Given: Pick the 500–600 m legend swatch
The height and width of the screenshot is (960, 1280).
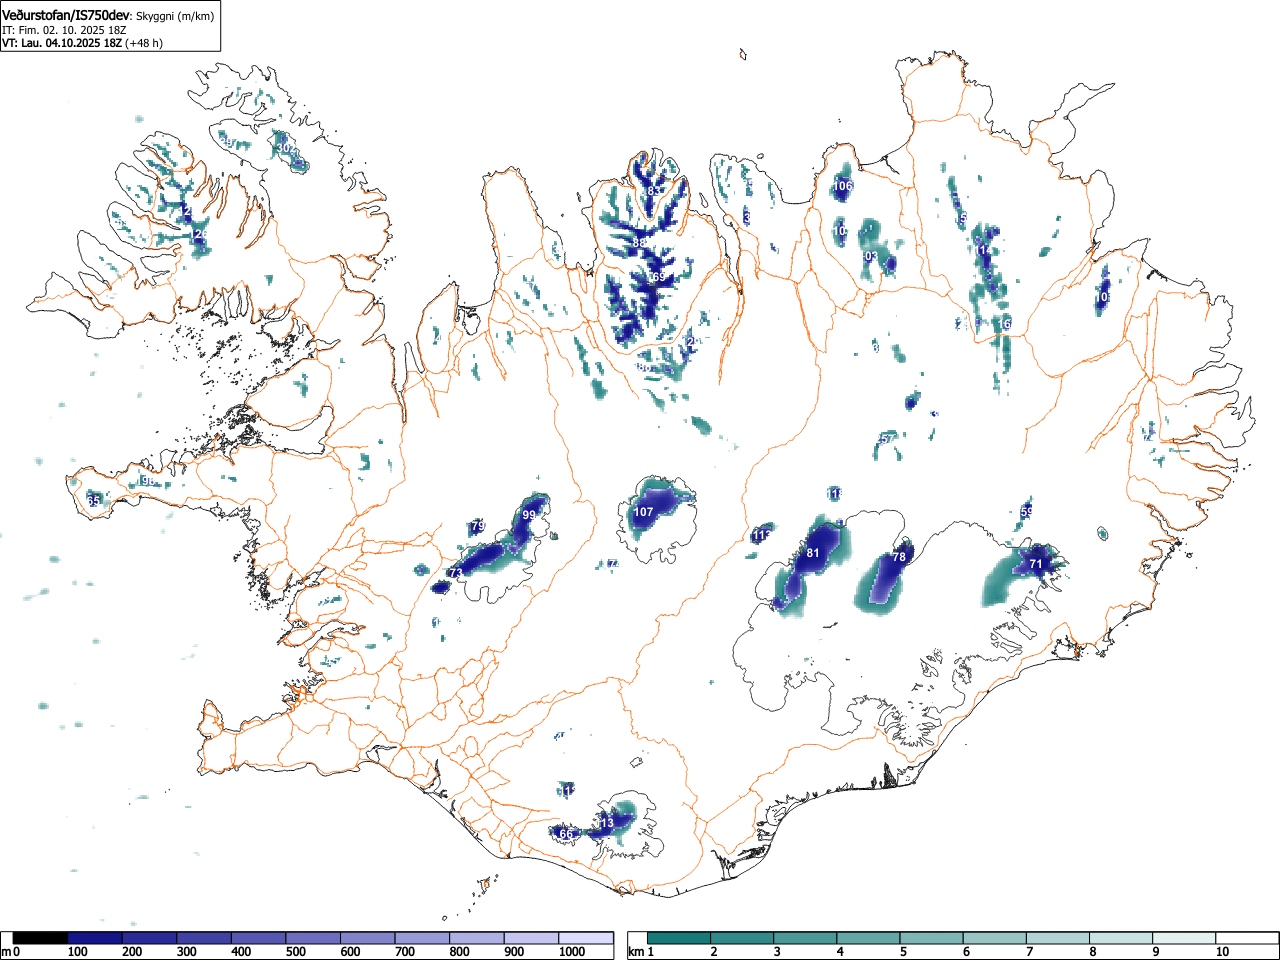Looking at the screenshot, I should point(313,938).
